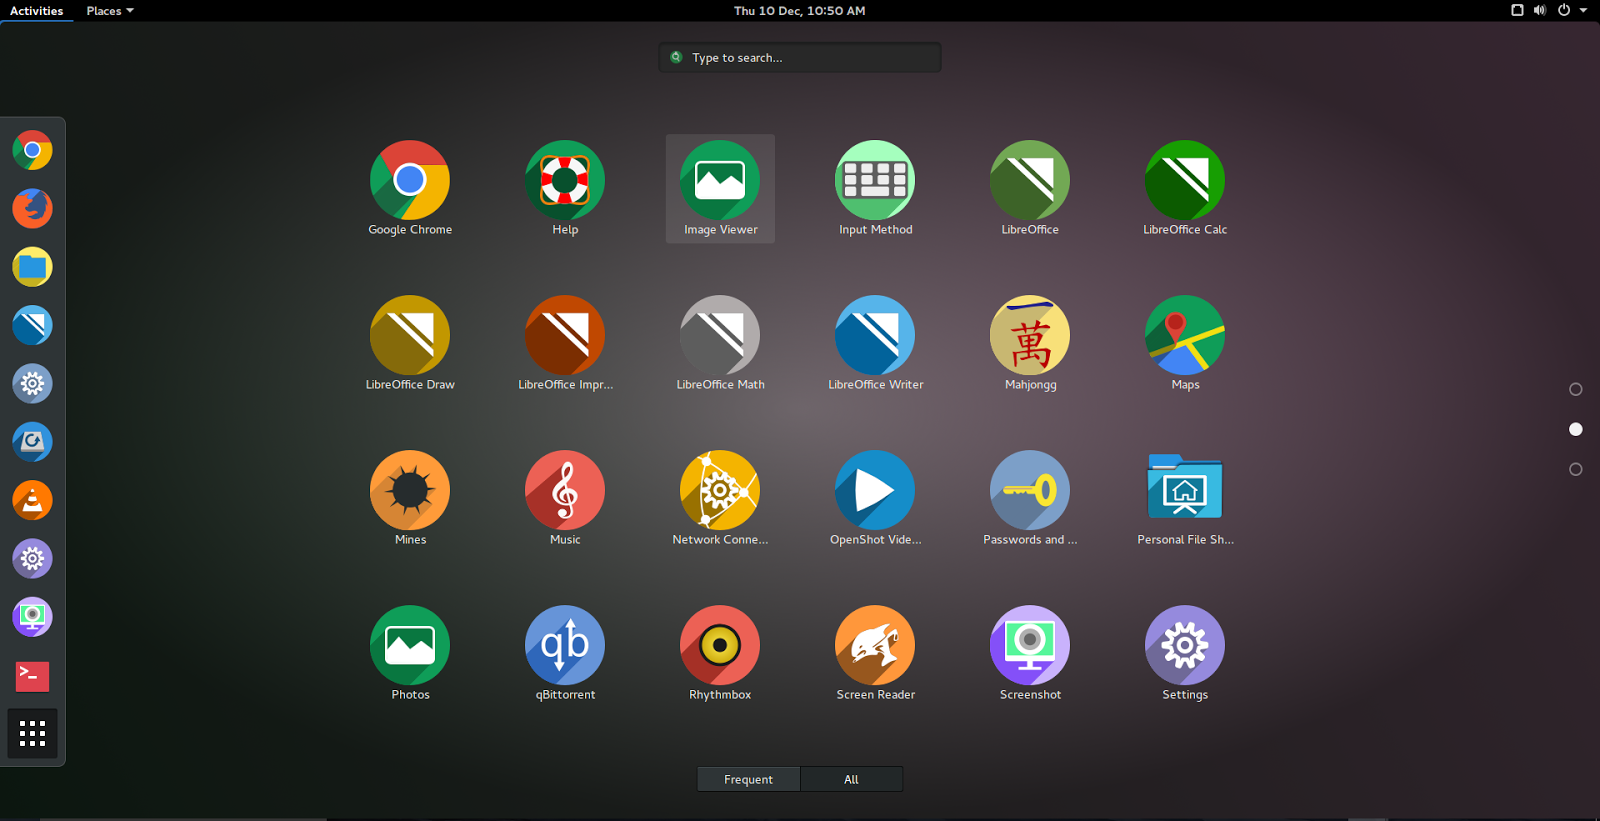The width and height of the screenshot is (1600, 821).
Task: Start the Mahjongg game
Action: (1030, 335)
